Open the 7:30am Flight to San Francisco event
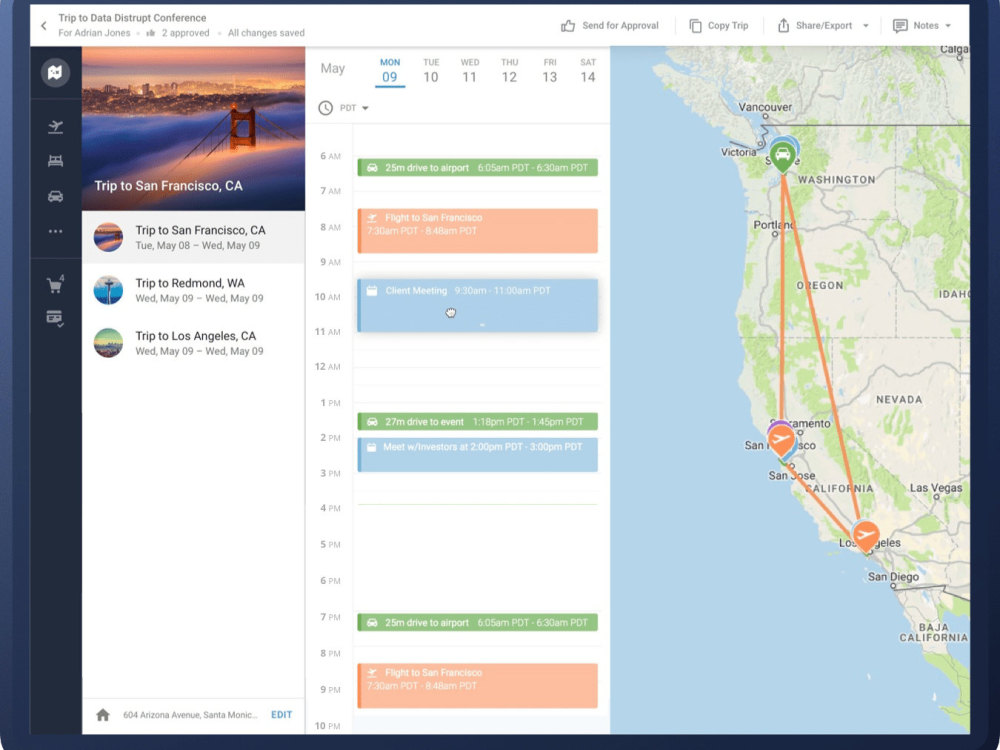1000x750 pixels. tap(477, 231)
